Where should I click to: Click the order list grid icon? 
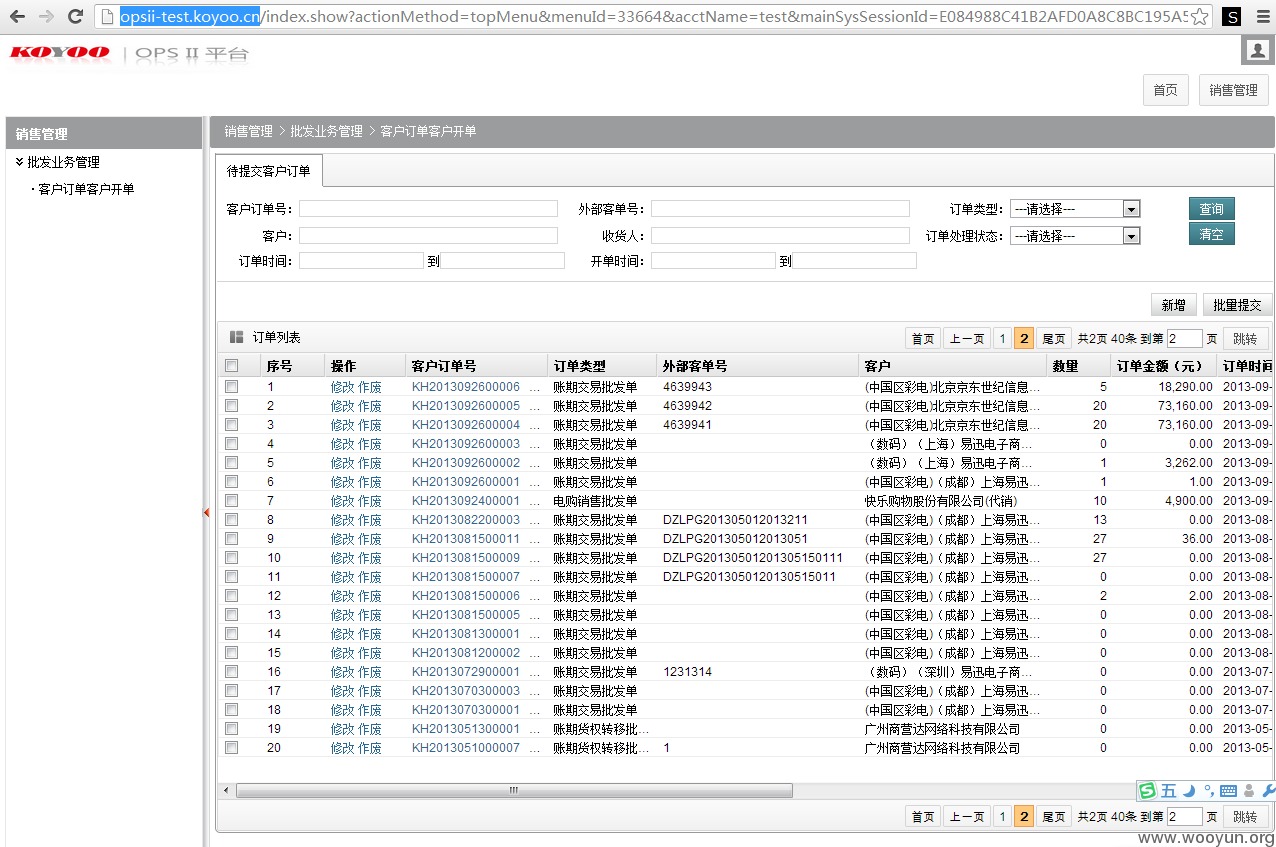tap(237, 338)
